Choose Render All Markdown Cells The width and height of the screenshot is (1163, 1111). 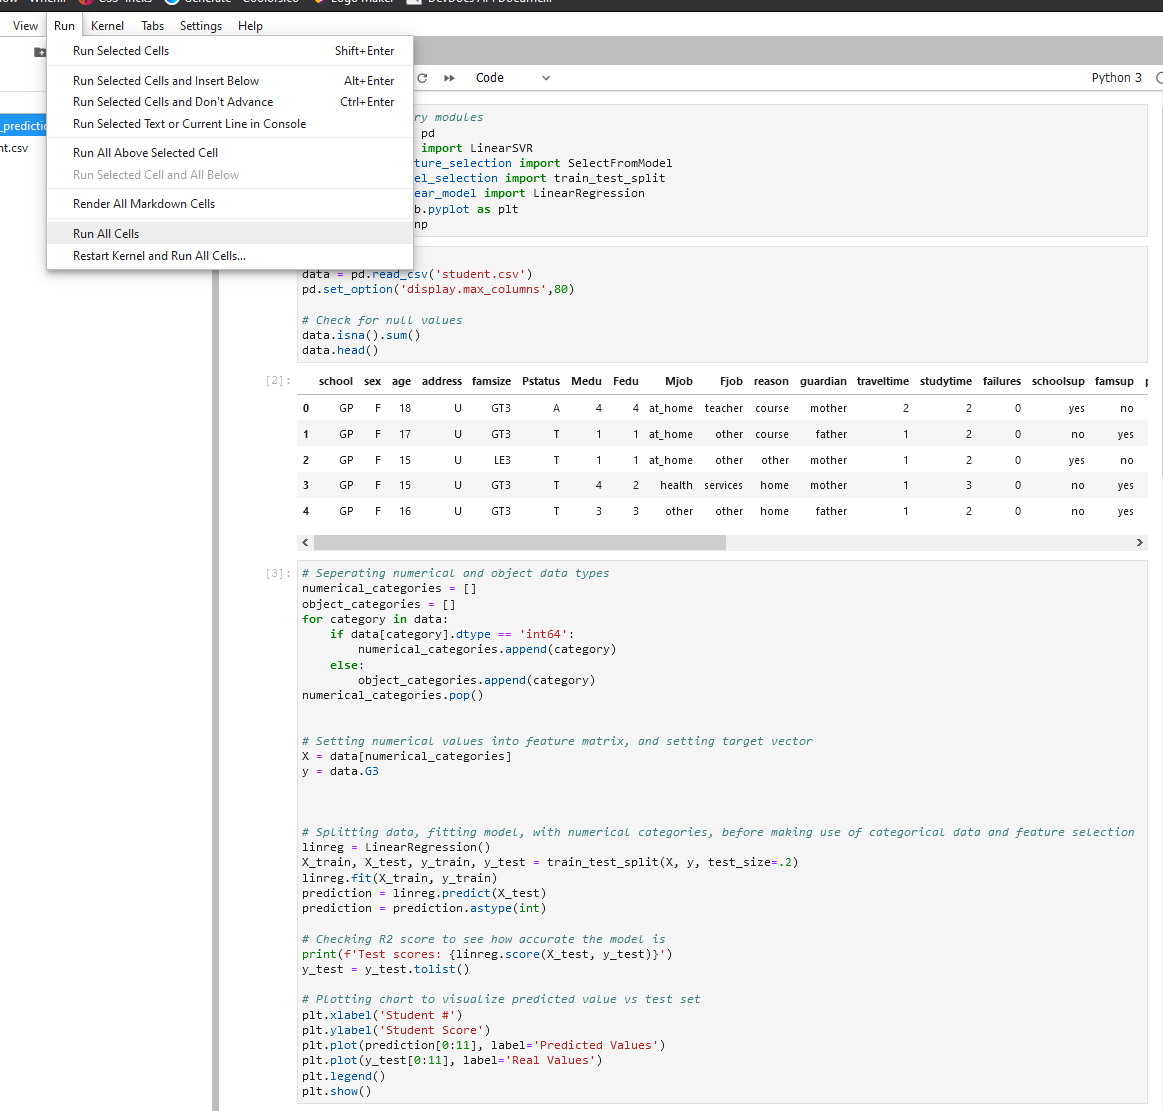tap(230, 204)
